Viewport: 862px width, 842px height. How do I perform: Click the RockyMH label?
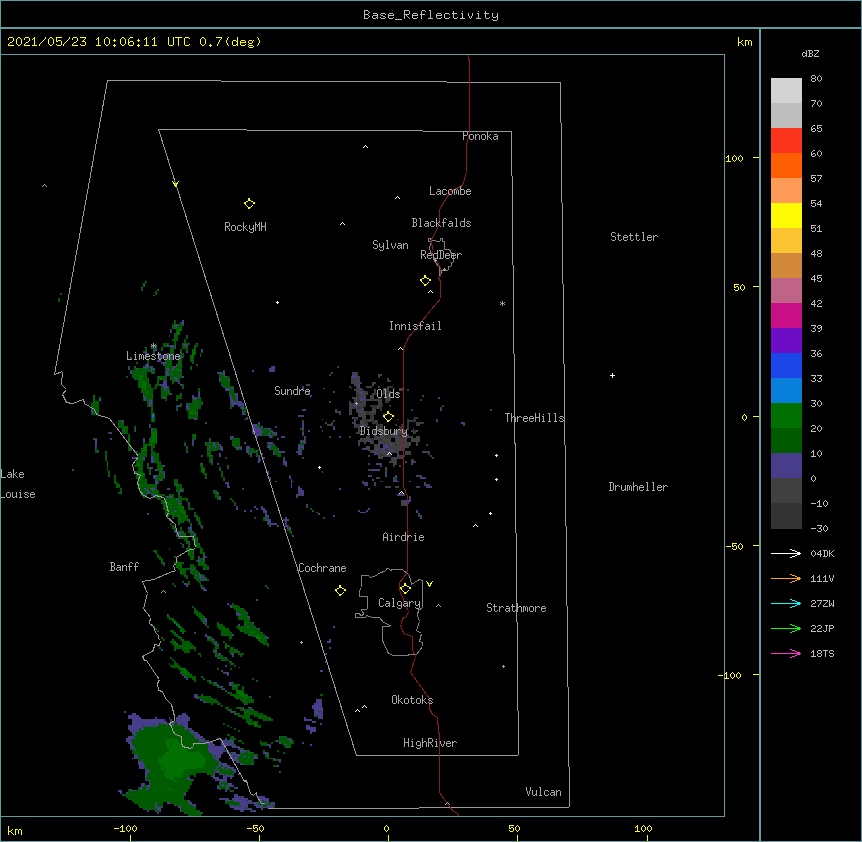tap(245, 227)
